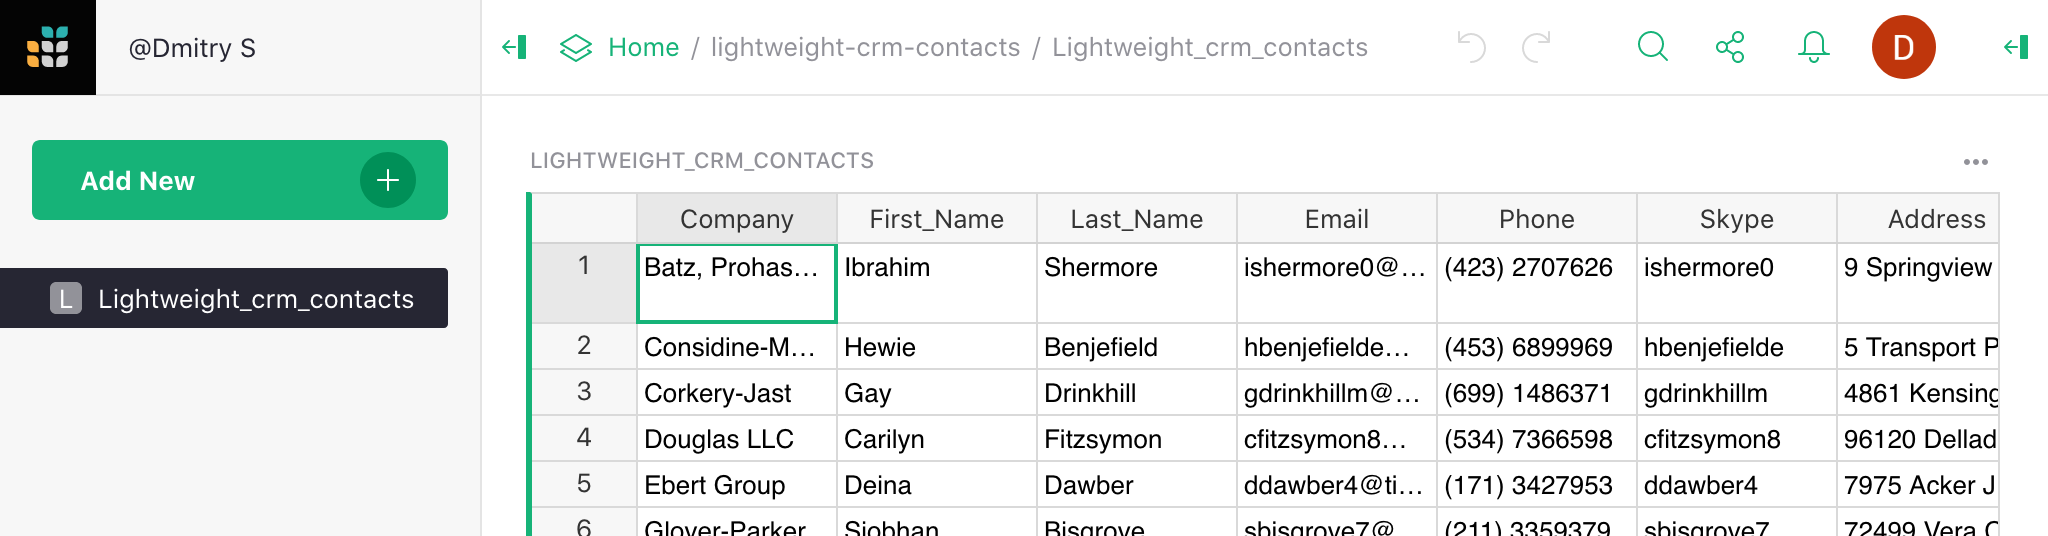Click the redo arrow icon
This screenshot has height=536, width=2048.
coord(1536,47)
